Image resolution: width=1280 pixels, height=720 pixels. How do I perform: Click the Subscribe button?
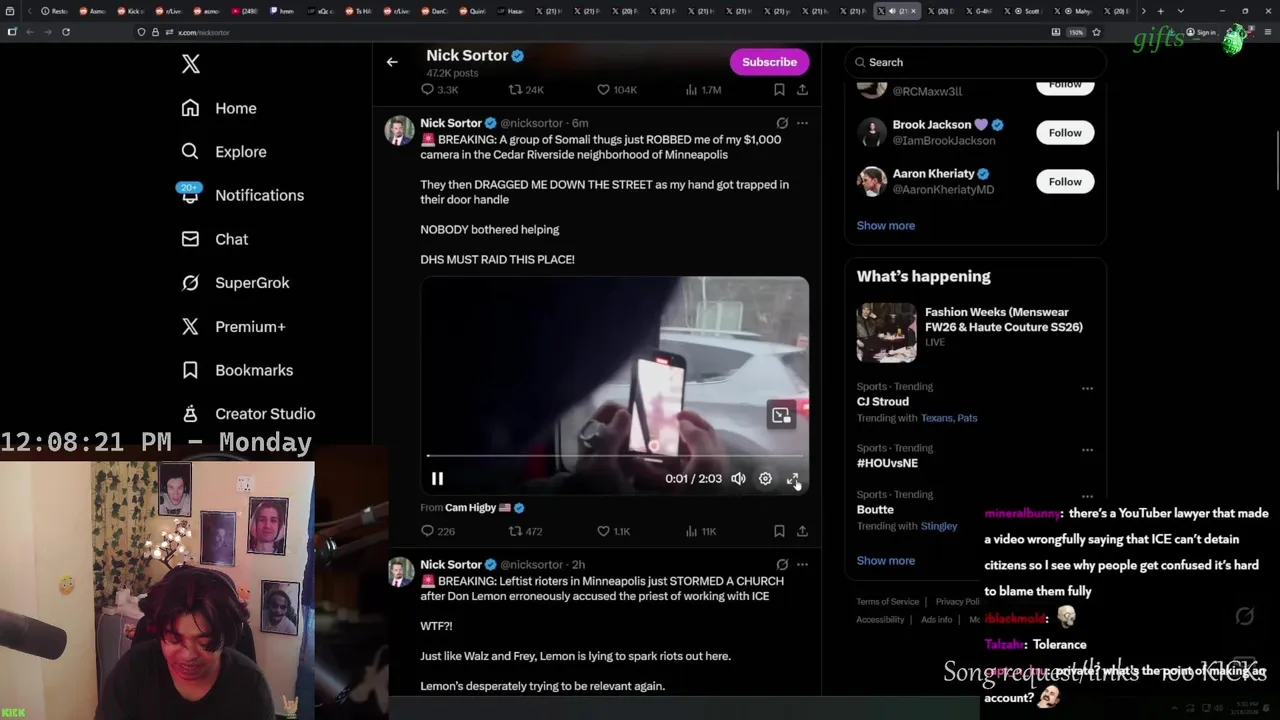769,62
